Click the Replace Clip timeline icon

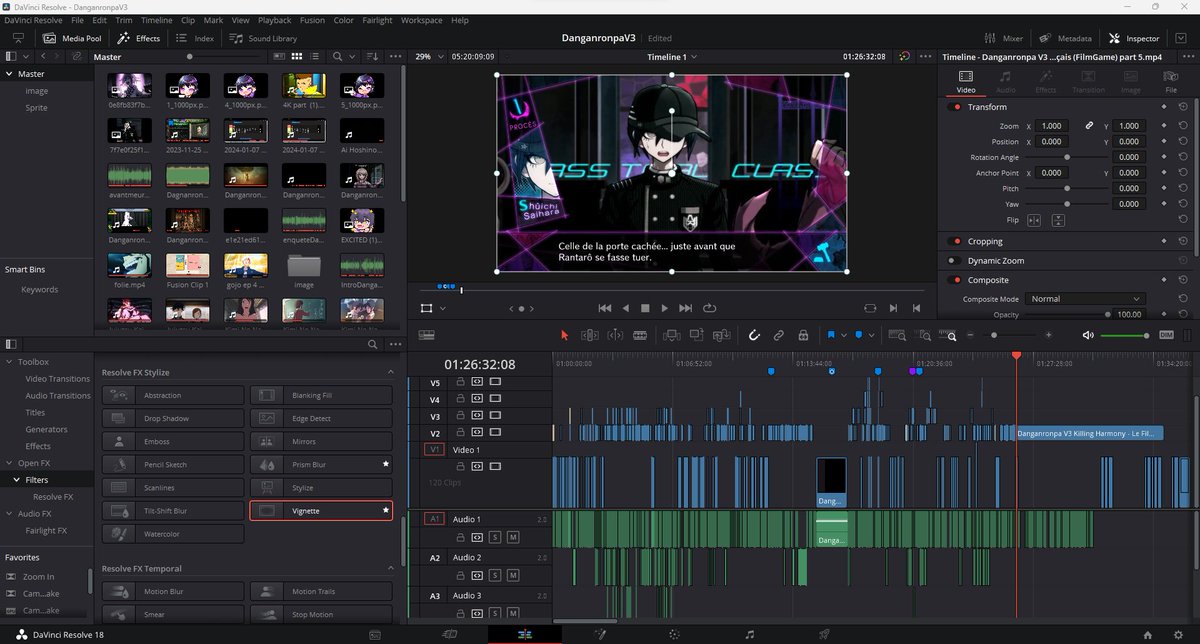[x=721, y=335]
